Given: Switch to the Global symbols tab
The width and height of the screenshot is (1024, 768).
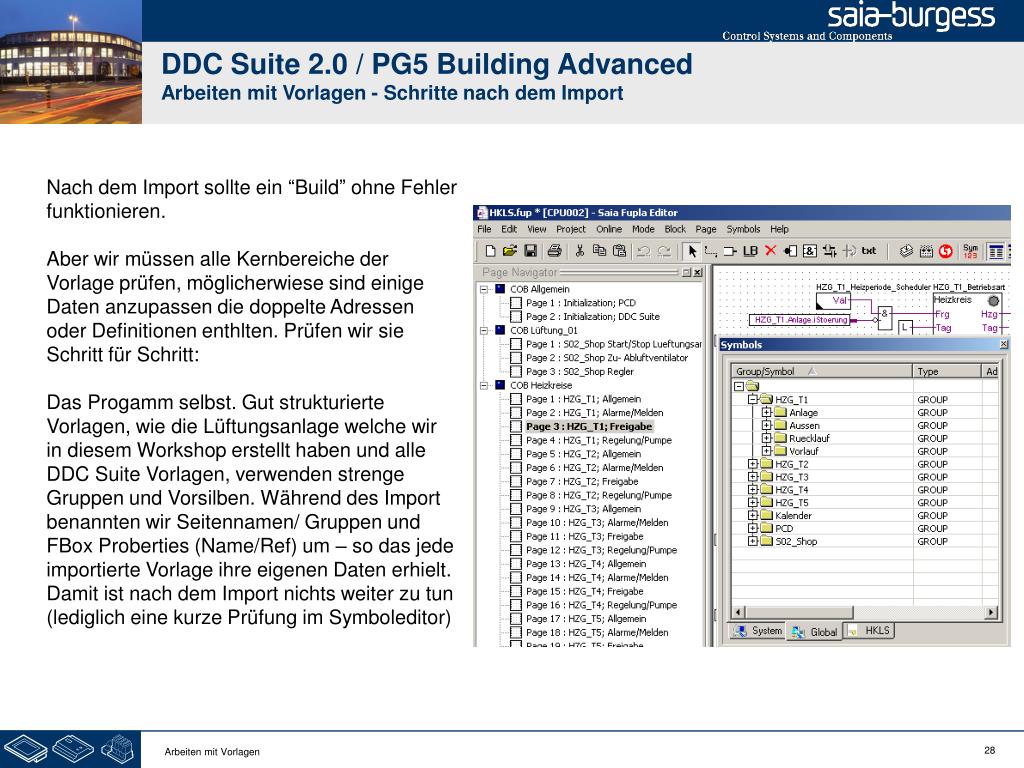Looking at the screenshot, I should point(815,632).
